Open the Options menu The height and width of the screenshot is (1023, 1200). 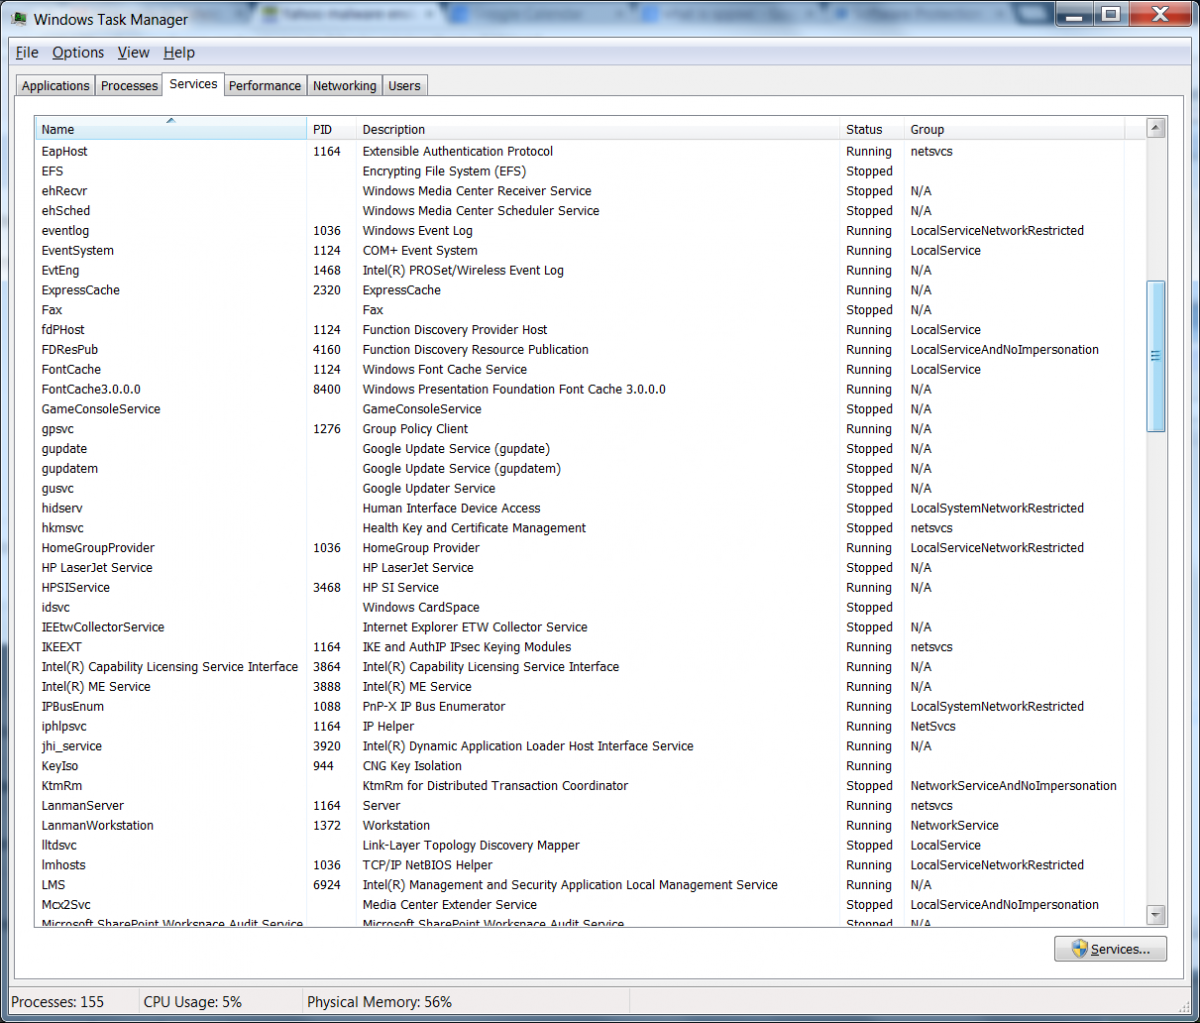(x=78, y=53)
